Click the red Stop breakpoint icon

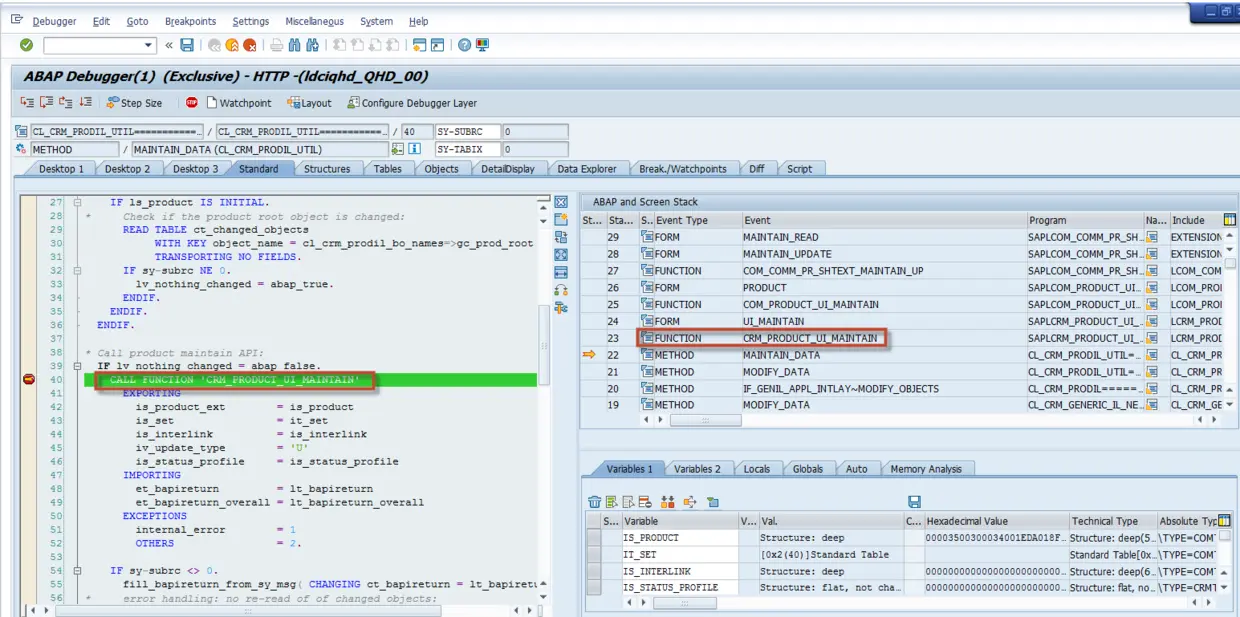tap(192, 103)
